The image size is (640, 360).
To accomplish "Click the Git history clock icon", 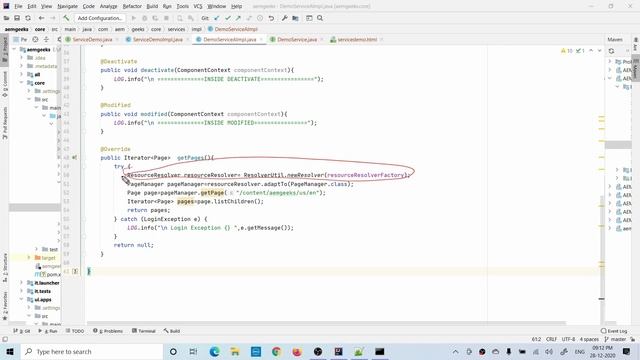I will tap(260, 18).
